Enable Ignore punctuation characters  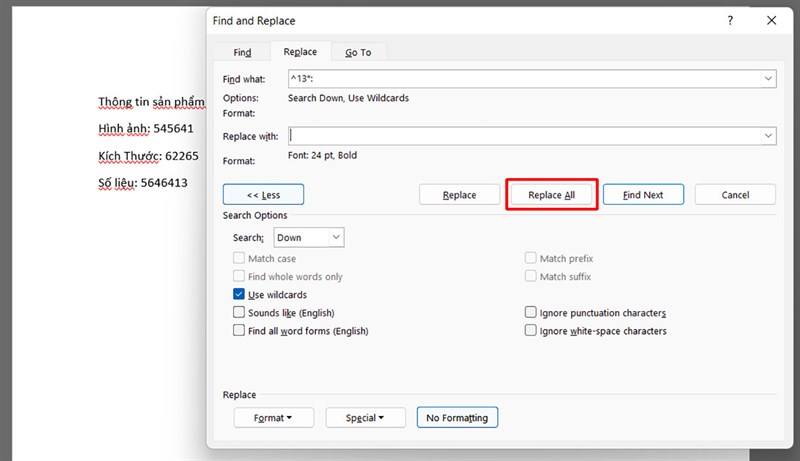point(531,313)
